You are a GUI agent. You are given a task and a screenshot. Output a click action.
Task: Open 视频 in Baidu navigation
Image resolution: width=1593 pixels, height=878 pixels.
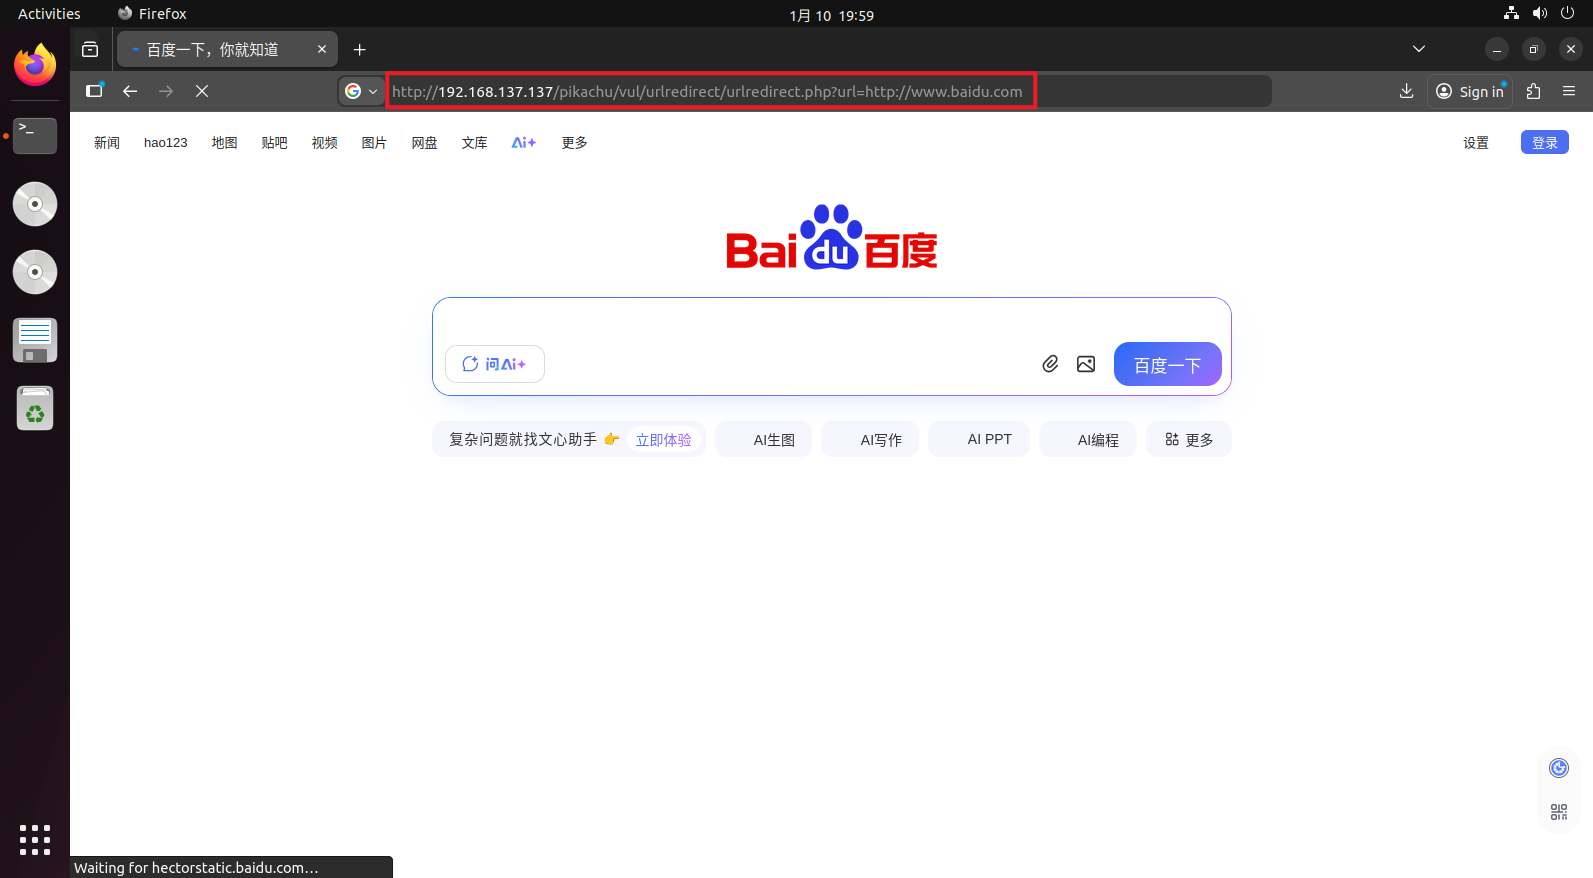[325, 143]
